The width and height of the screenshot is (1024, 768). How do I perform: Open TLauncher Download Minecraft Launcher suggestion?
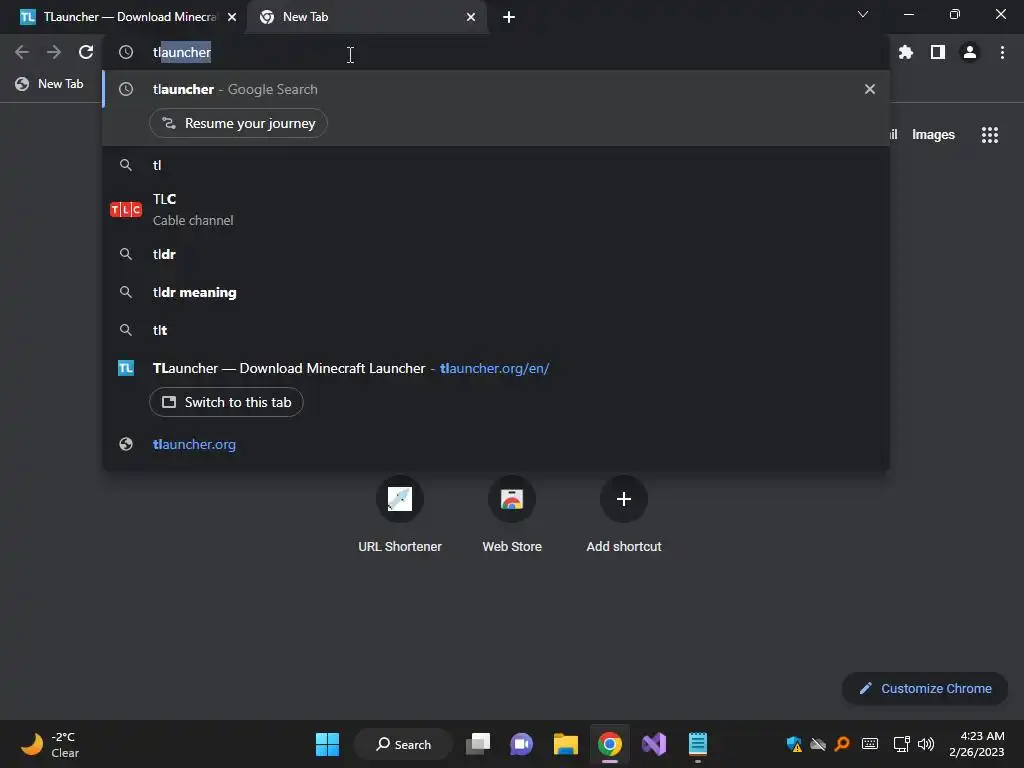(496, 368)
